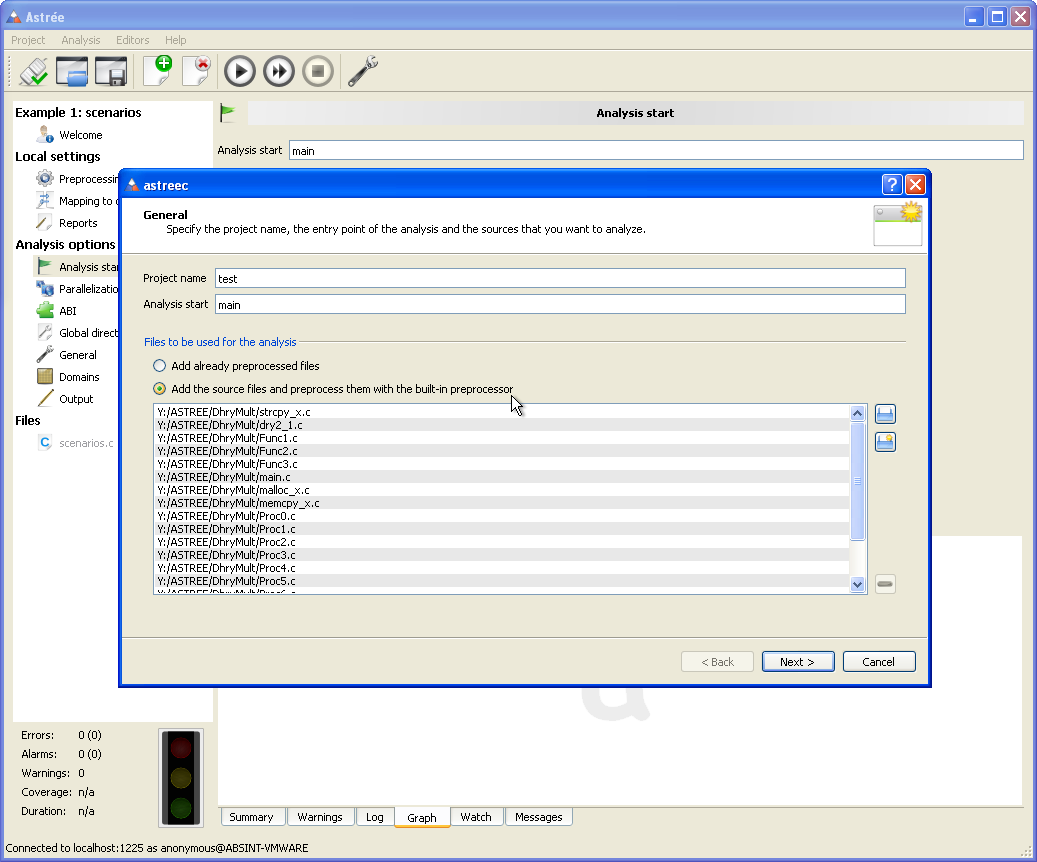Click the traffic light status indicator
This screenshot has width=1037, height=862.
(x=181, y=778)
